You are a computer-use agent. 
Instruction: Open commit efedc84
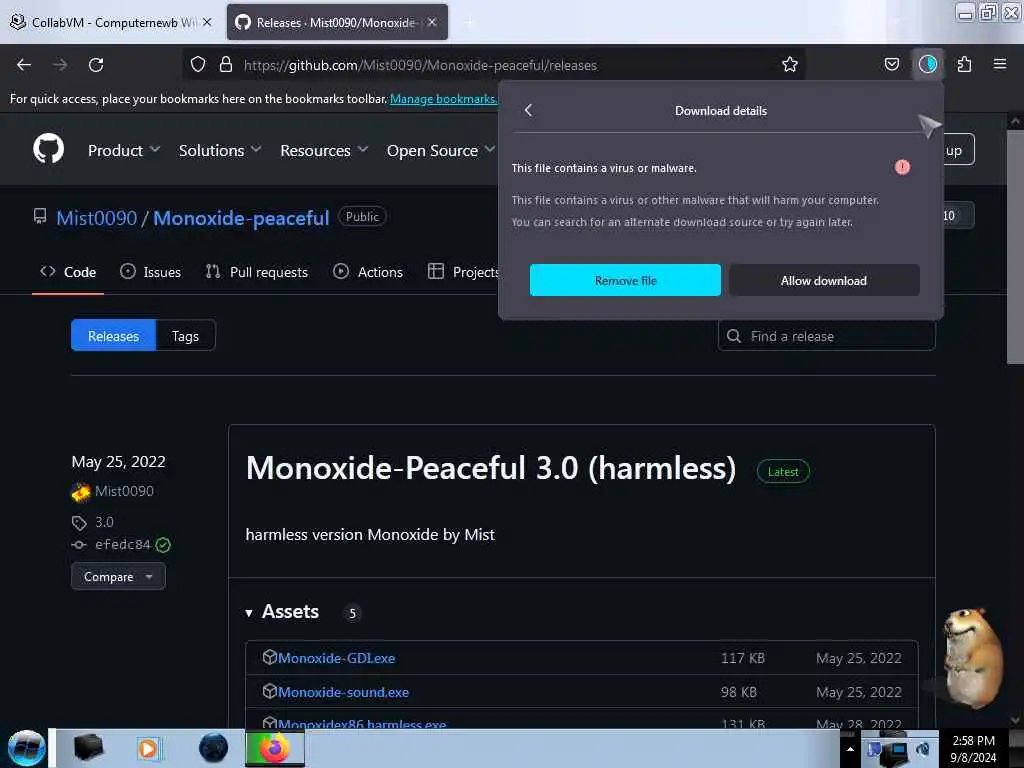coord(123,544)
